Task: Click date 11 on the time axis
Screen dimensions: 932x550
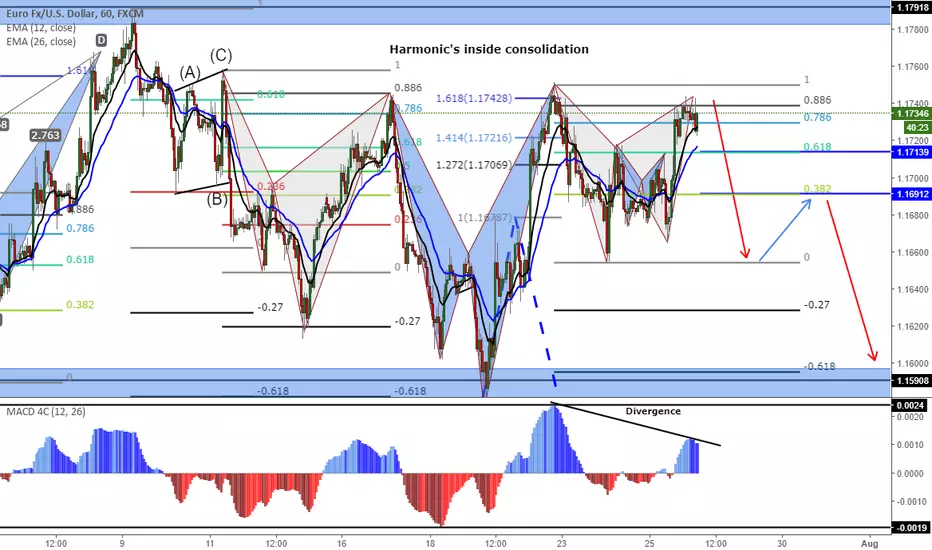Action: coord(210,543)
